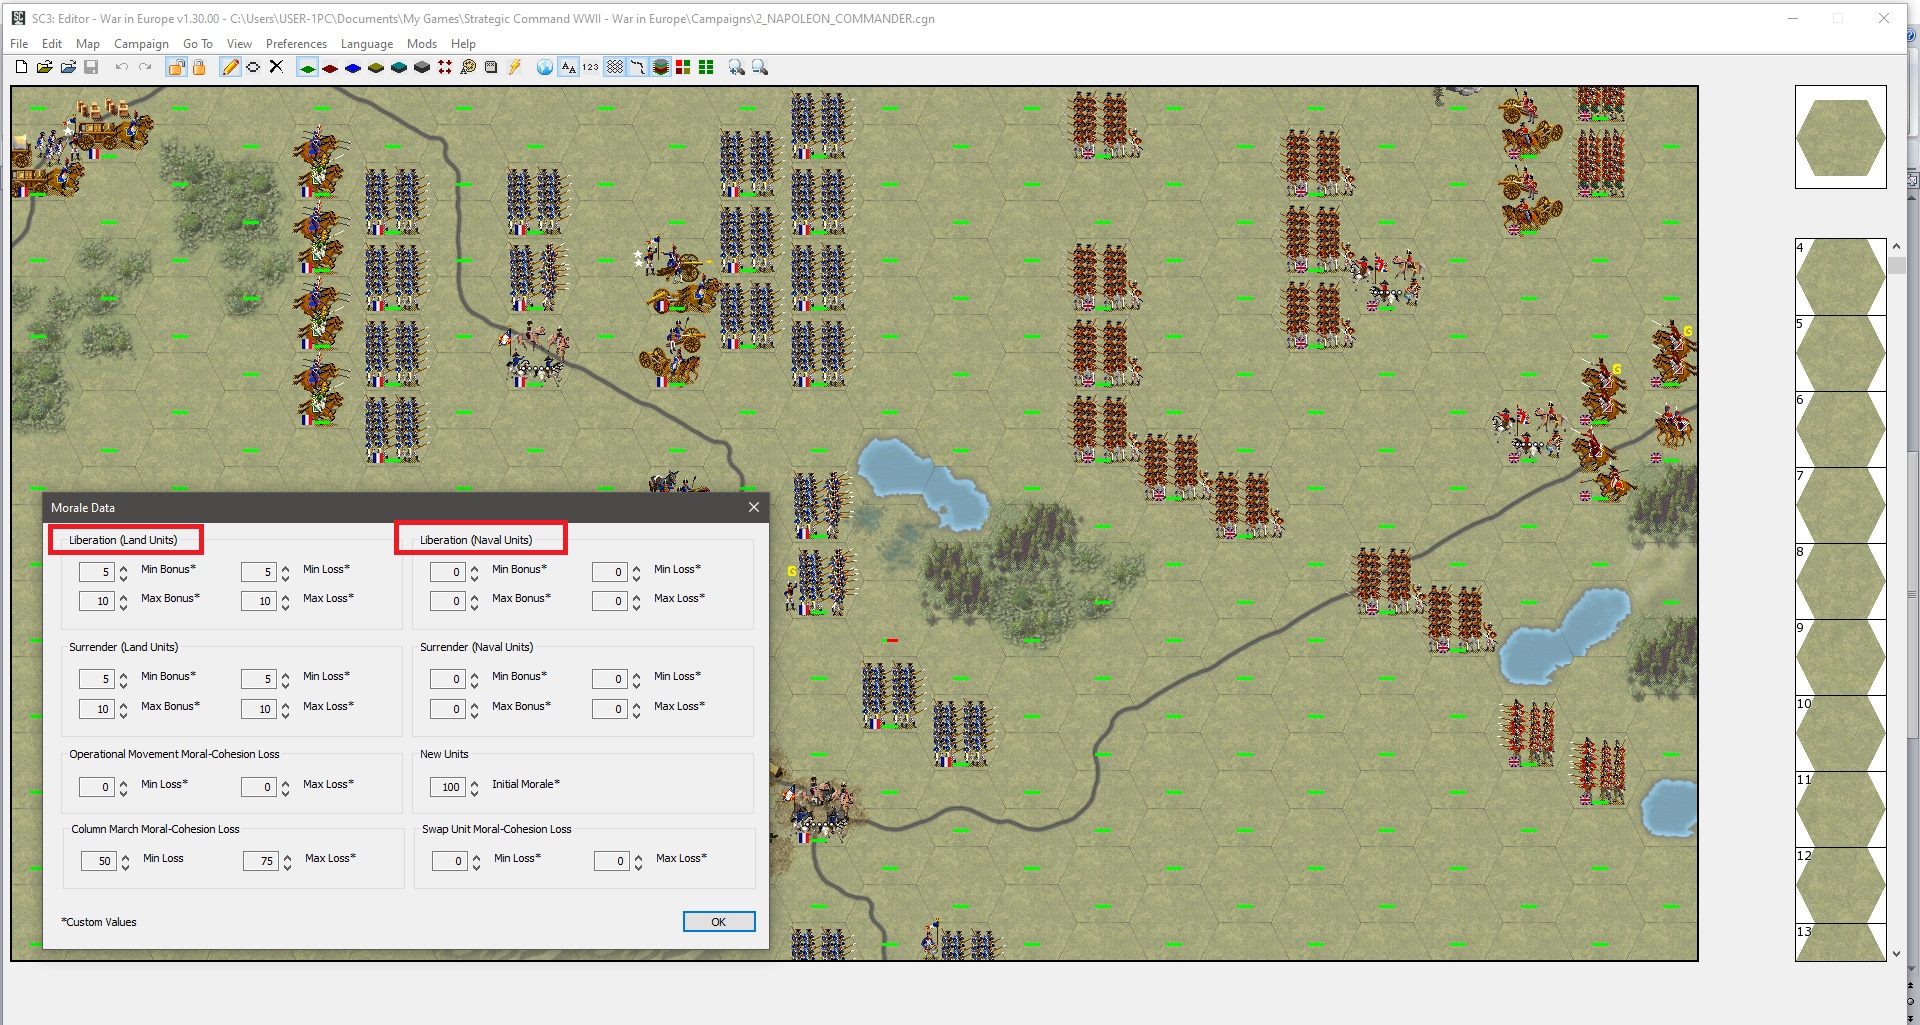Image resolution: width=1920 pixels, height=1025 pixels.
Task: Click the Undo arrow in toolbar
Action: [x=121, y=67]
